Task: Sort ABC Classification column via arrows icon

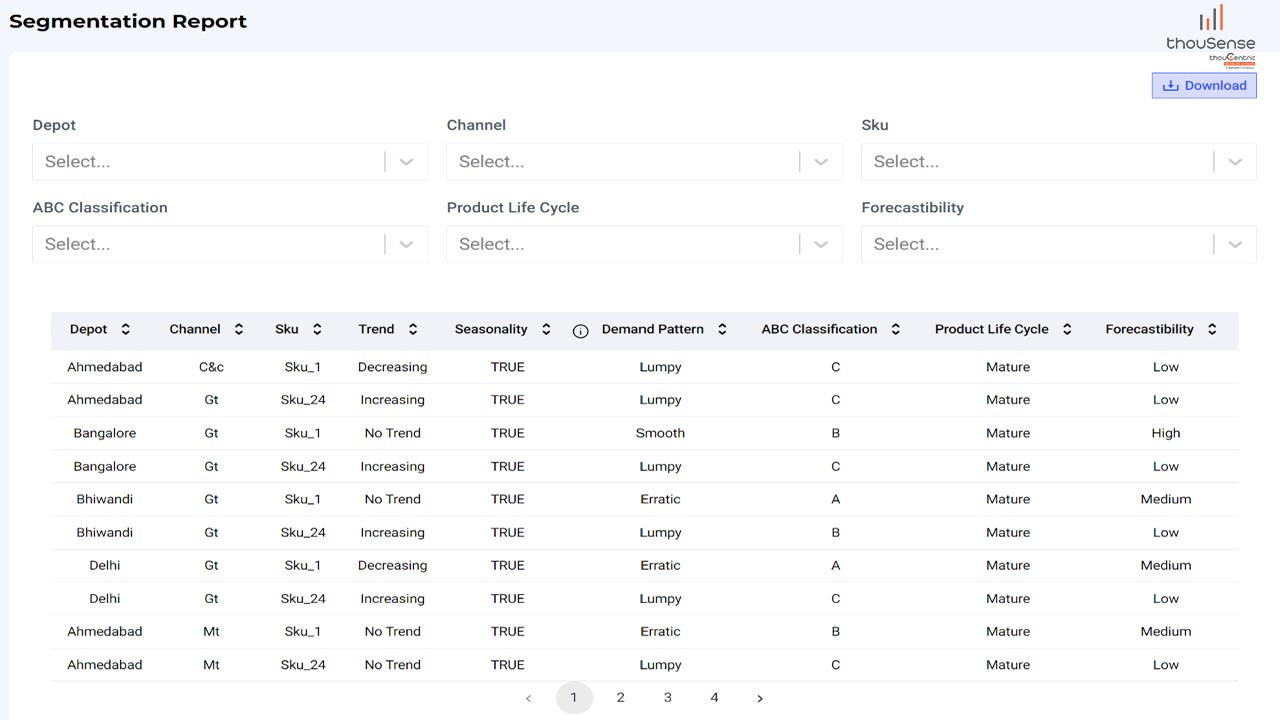Action: click(896, 329)
